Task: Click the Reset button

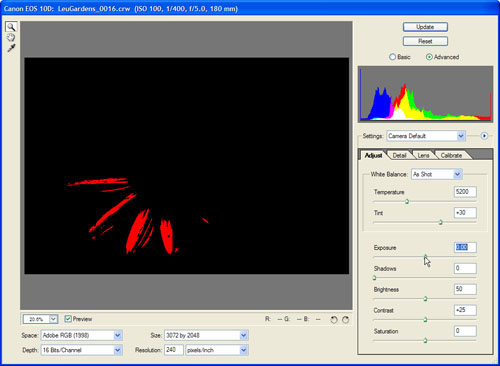Action: point(425,41)
